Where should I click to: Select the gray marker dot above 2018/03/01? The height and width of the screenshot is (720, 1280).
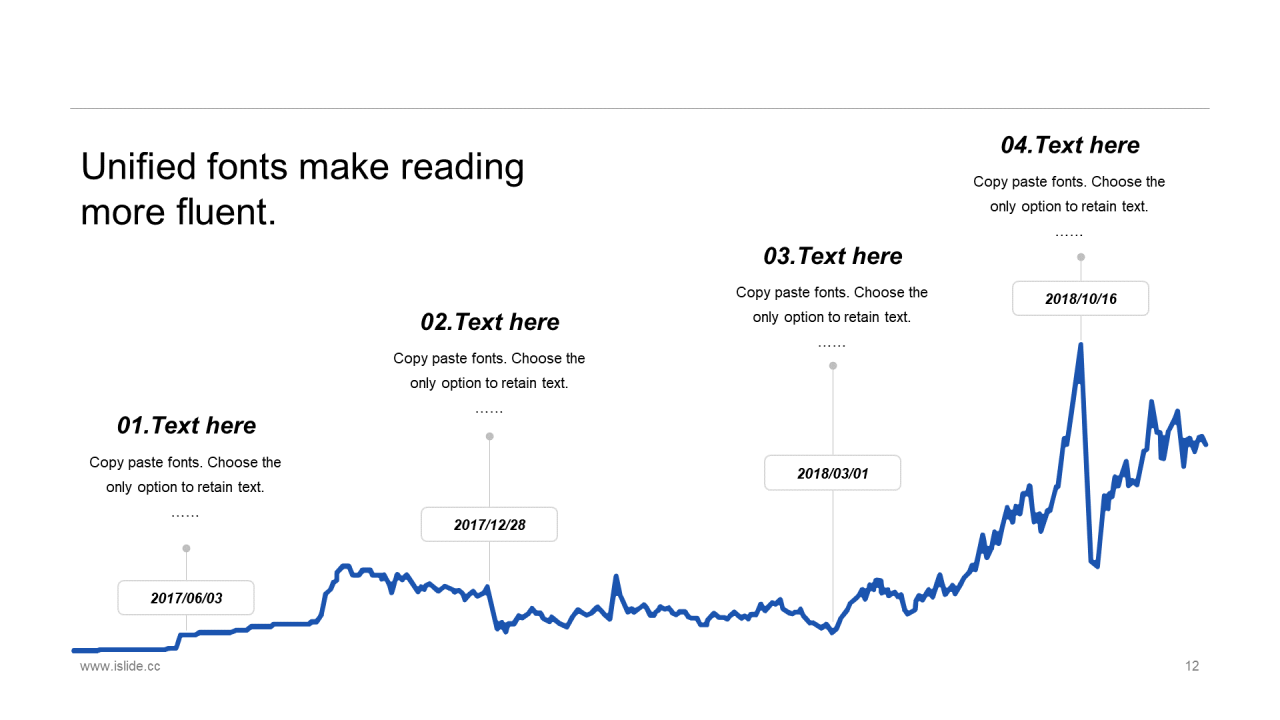point(833,366)
